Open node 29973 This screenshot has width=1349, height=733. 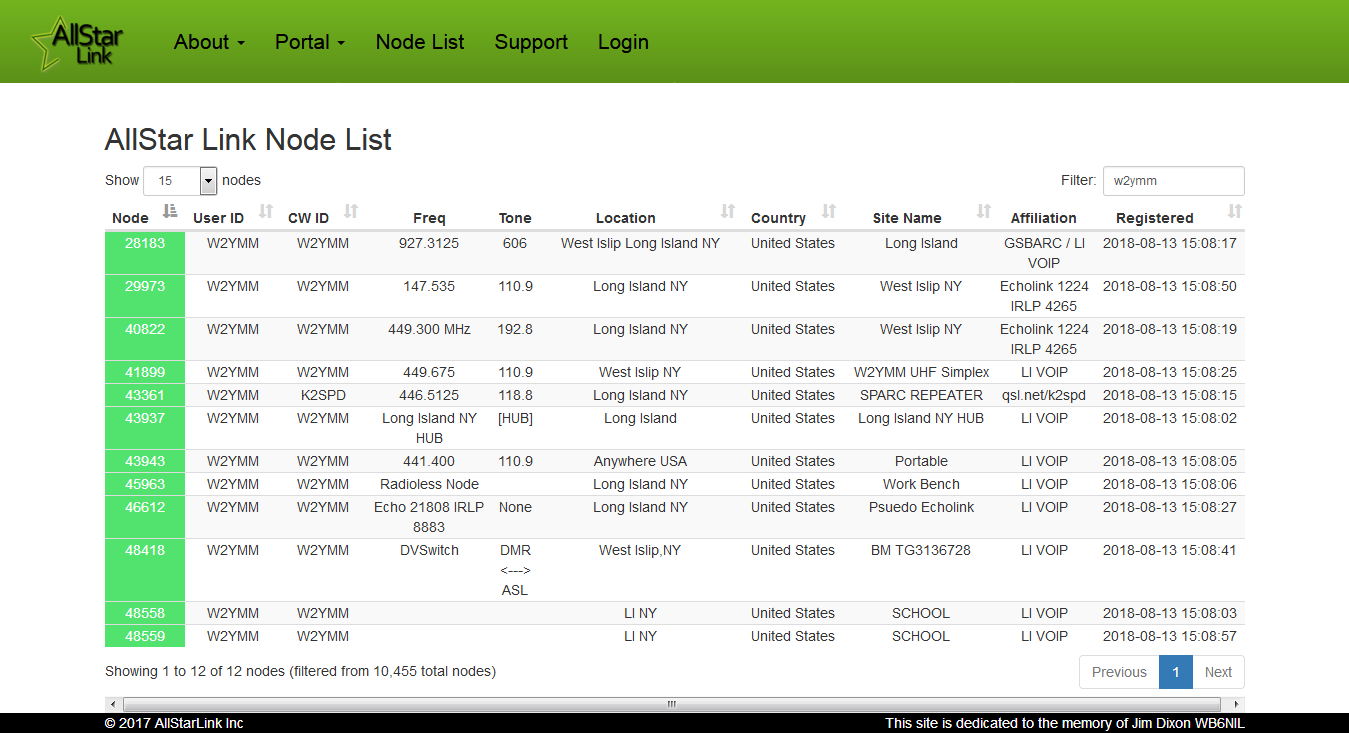tap(145, 286)
